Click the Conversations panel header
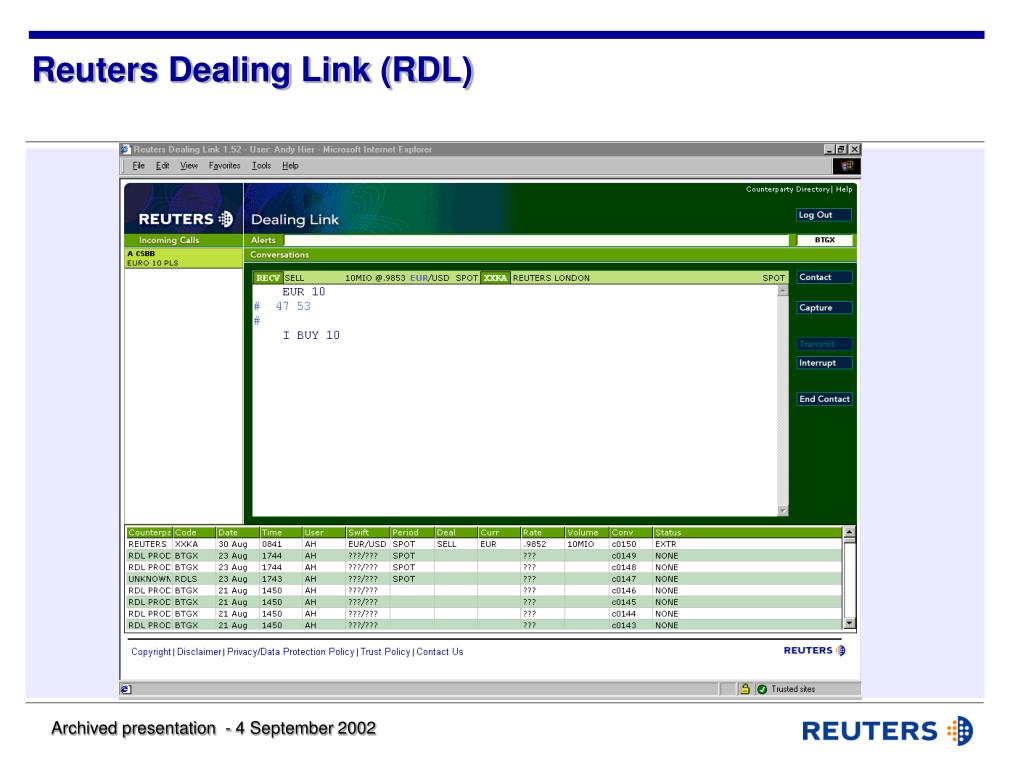 pyautogui.click(x=549, y=255)
